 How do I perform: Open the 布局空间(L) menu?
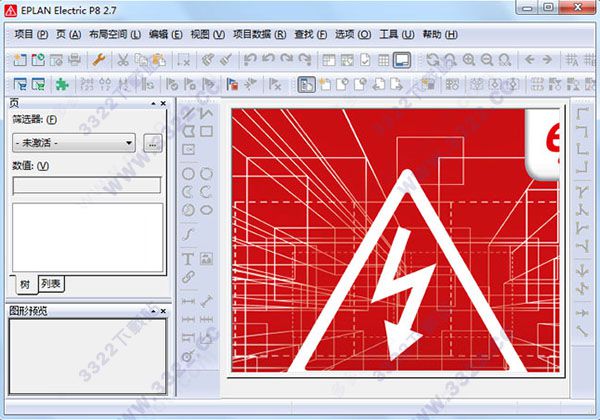(115, 34)
